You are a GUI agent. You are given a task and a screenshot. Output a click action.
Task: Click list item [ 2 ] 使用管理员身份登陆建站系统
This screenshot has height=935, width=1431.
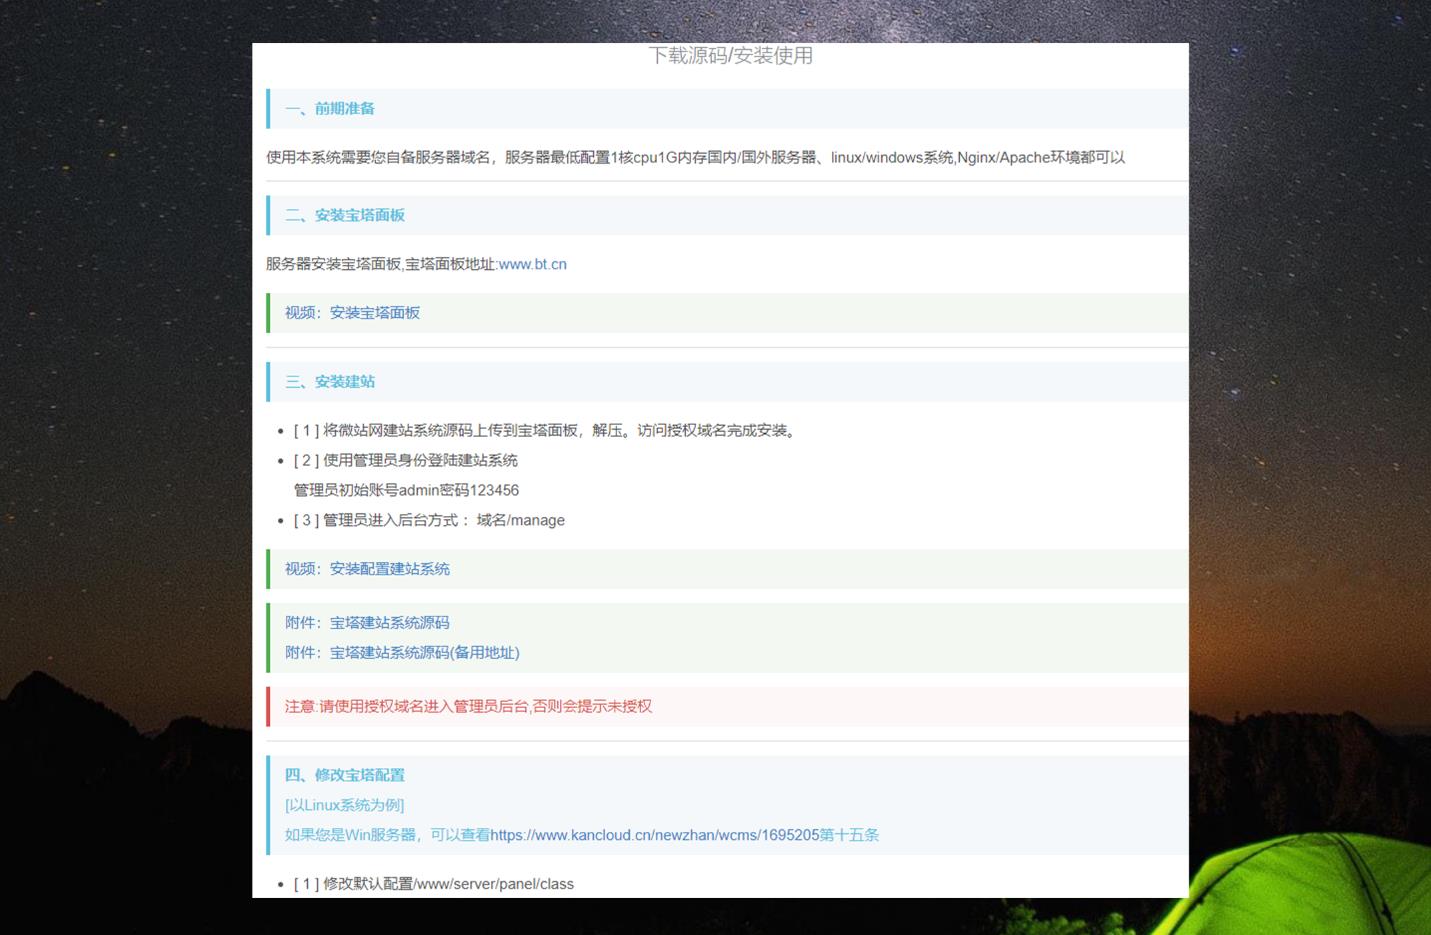(406, 461)
